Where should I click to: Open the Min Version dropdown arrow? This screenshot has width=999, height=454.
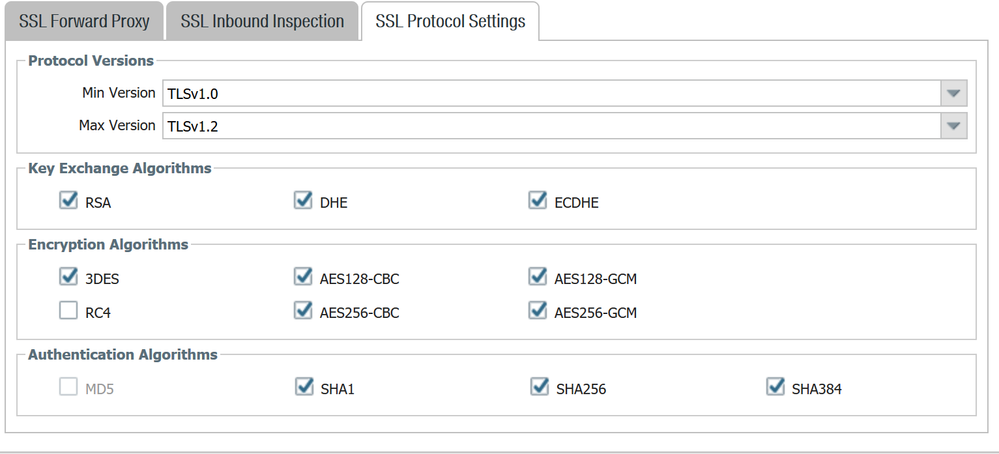[x=954, y=94]
